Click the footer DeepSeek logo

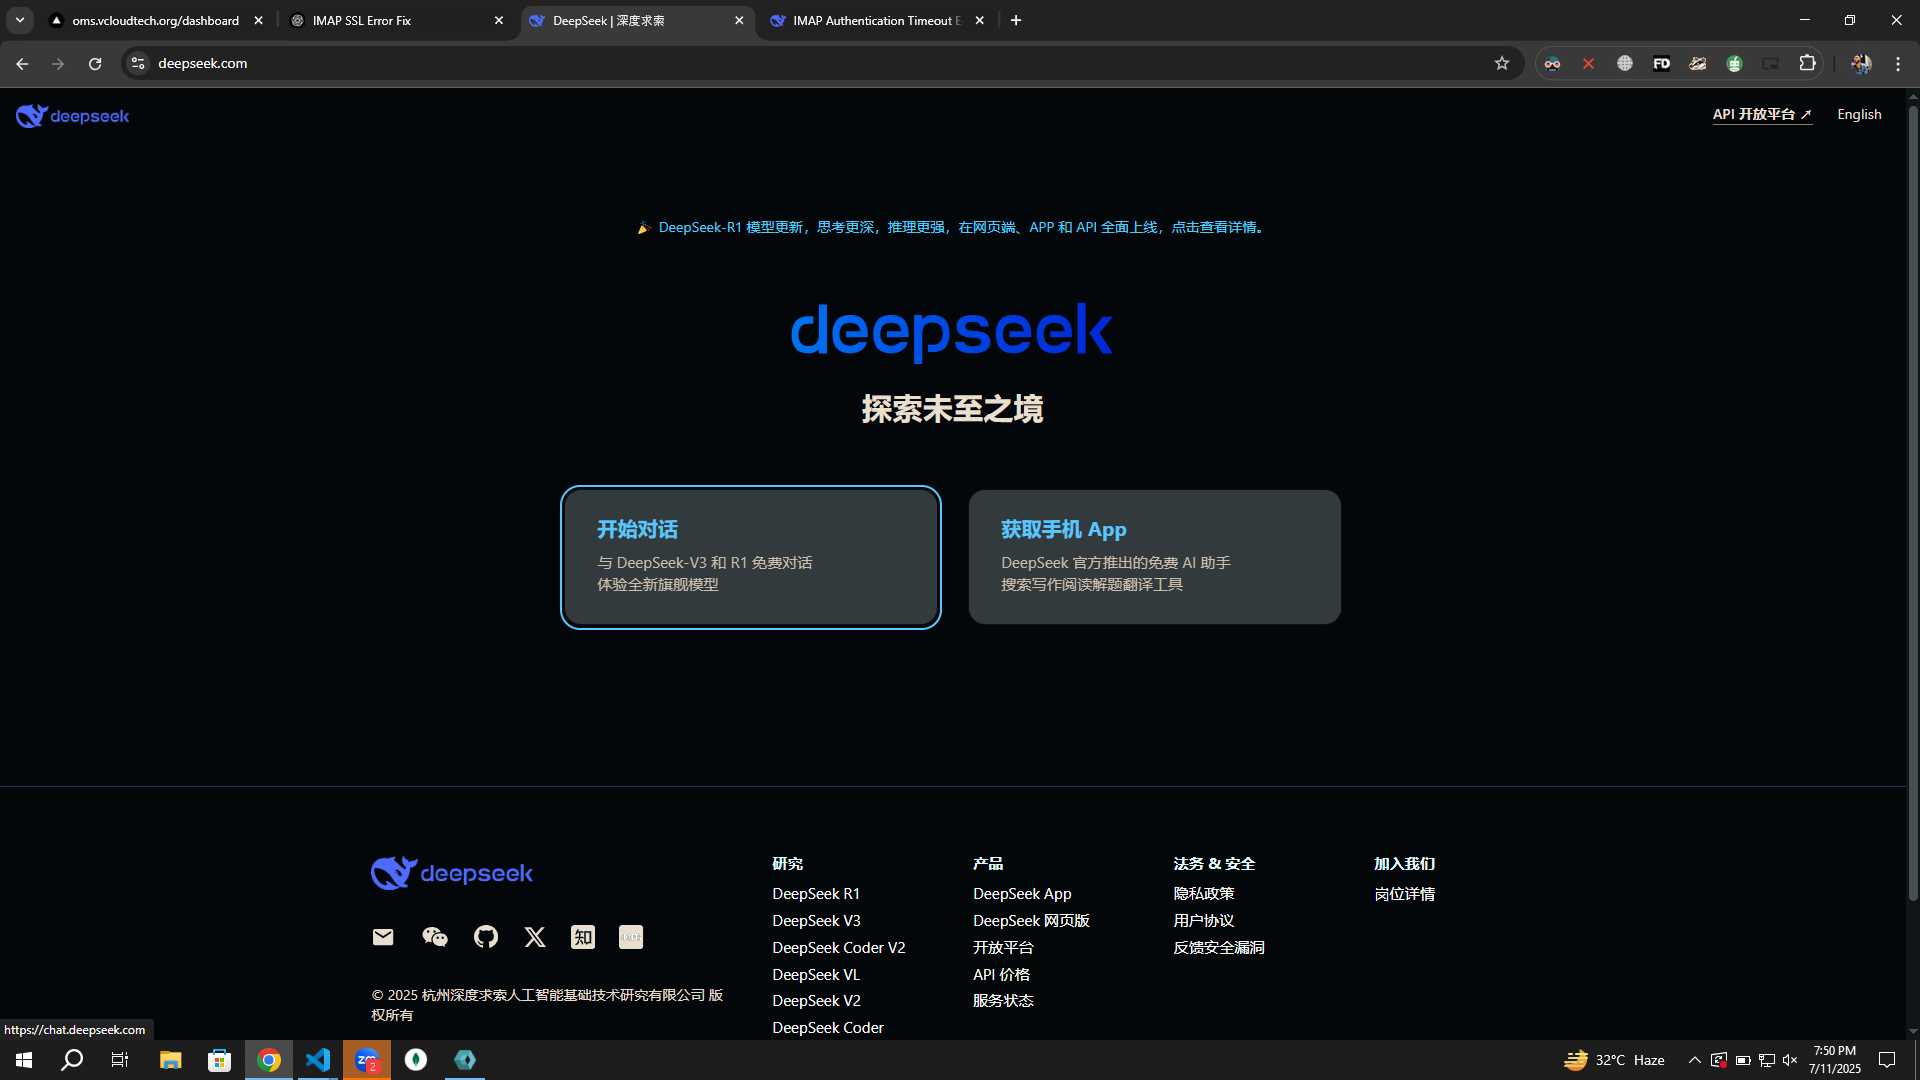[452, 873]
